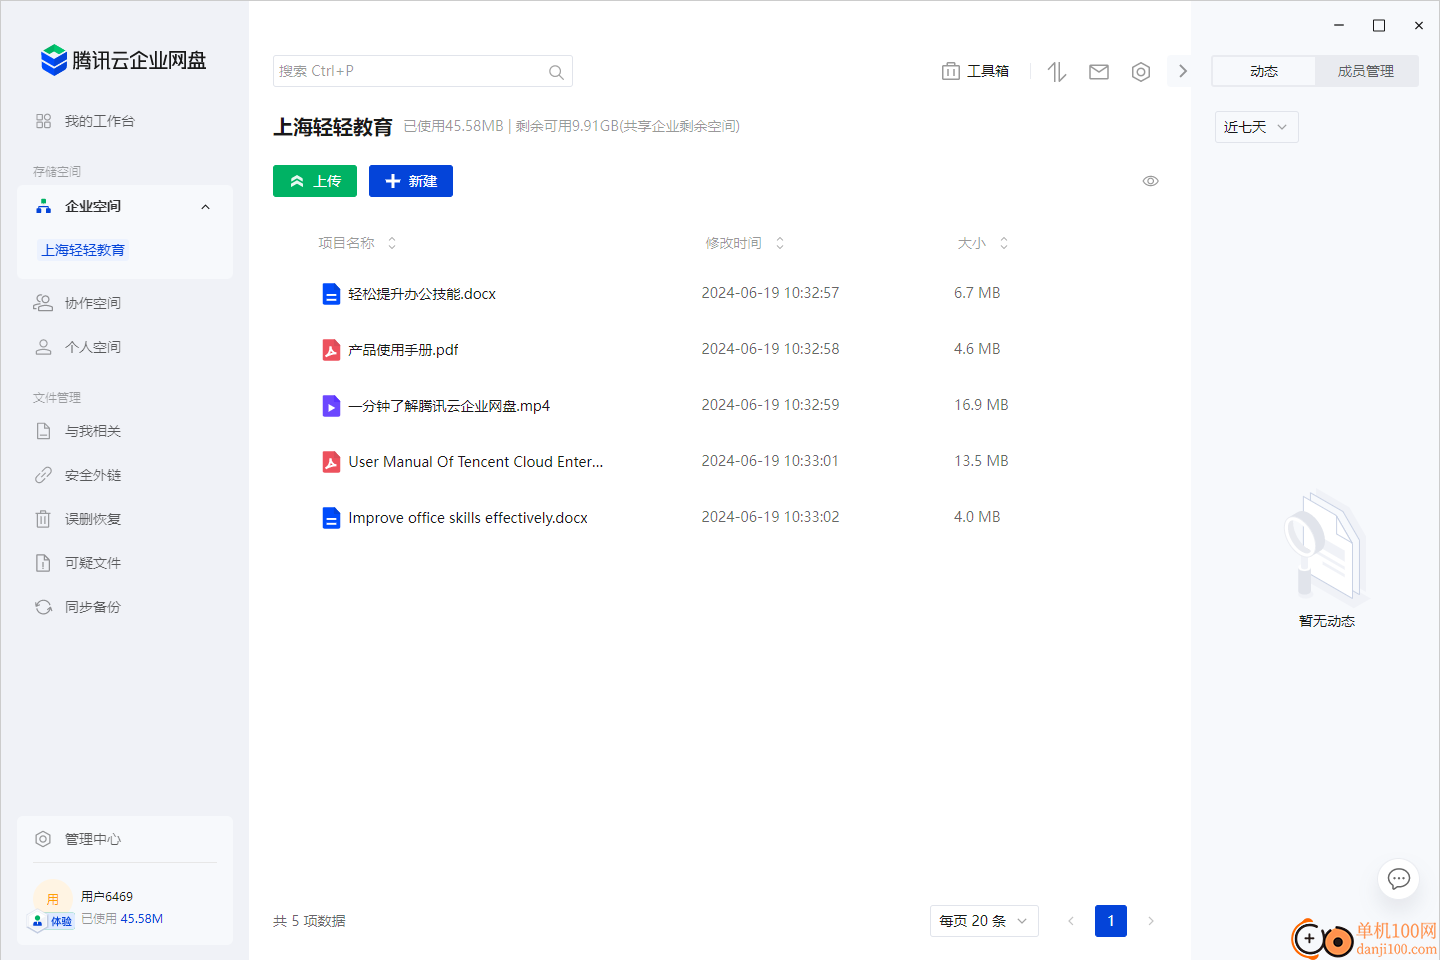The image size is (1440, 960).
Task: Open the transfer list arrows icon
Action: click(1057, 71)
